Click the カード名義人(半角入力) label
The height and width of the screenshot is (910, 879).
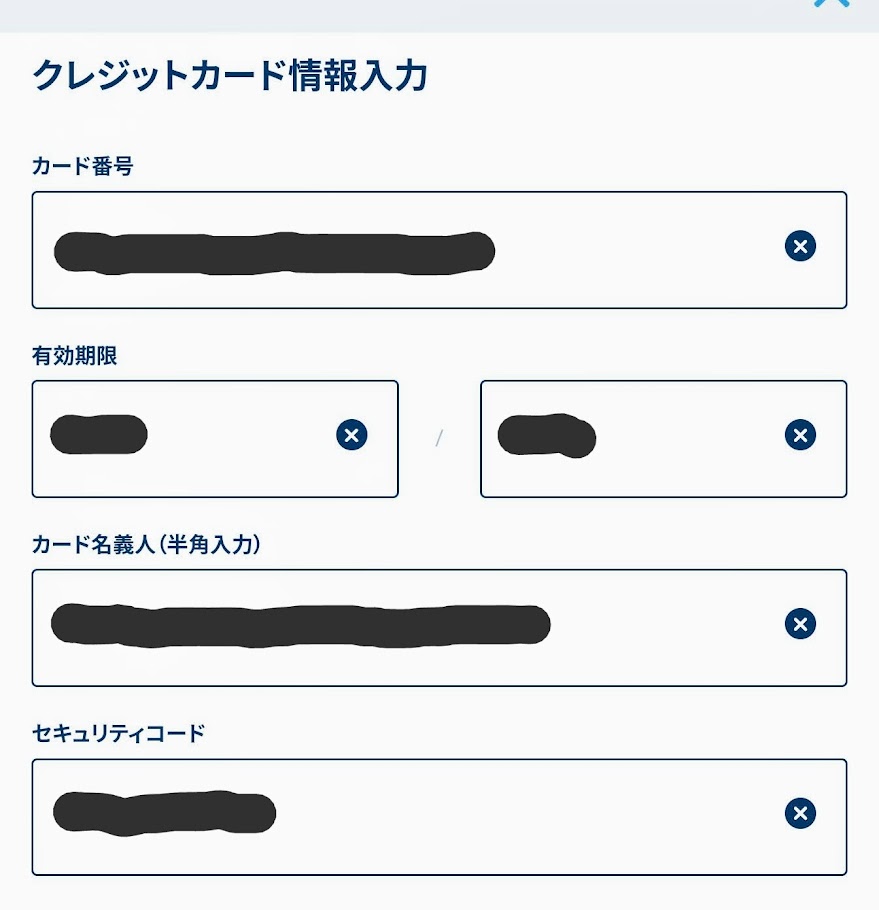click(146, 545)
